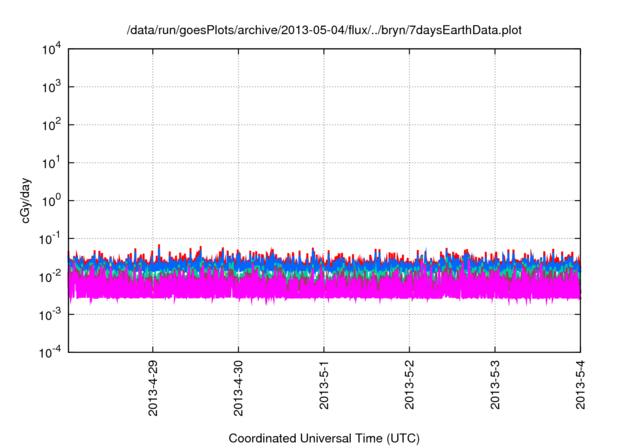Click the 2013-5-2 date tick label
This screenshot has height=448, width=640.
pos(409,385)
